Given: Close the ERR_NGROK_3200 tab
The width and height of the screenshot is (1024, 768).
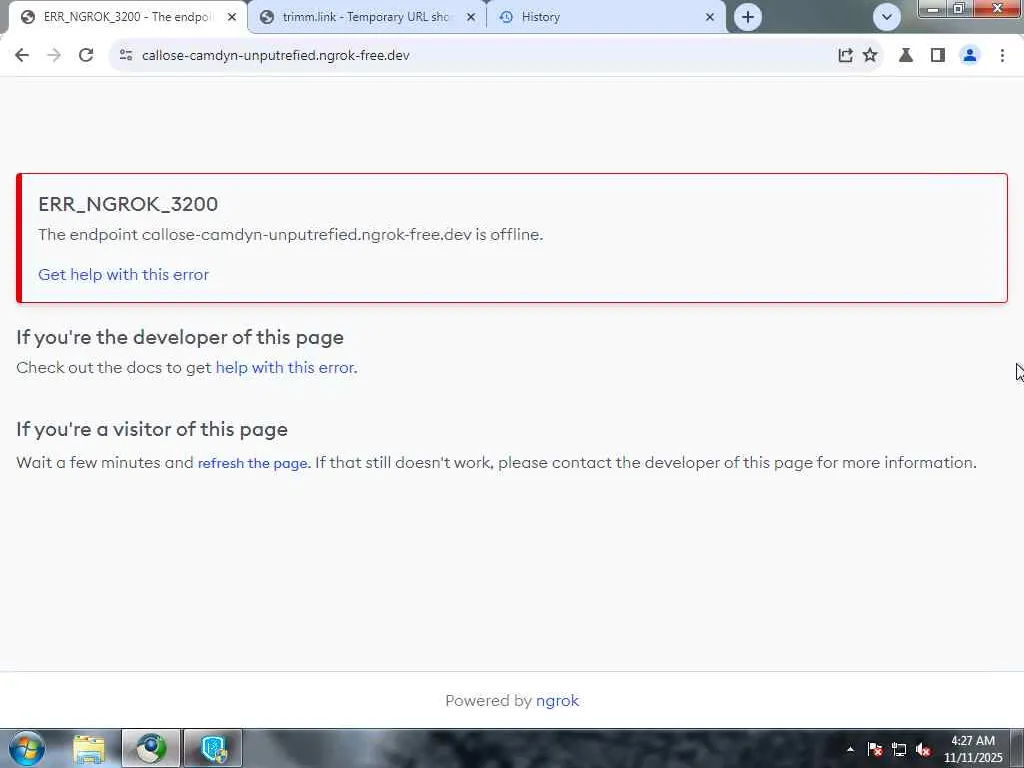Looking at the screenshot, I should tap(232, 17).
